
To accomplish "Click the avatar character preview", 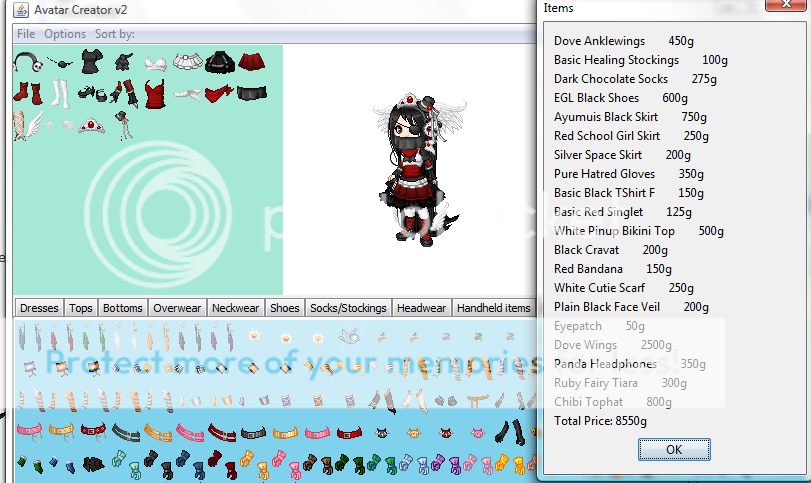I will (x=412, y=170).
